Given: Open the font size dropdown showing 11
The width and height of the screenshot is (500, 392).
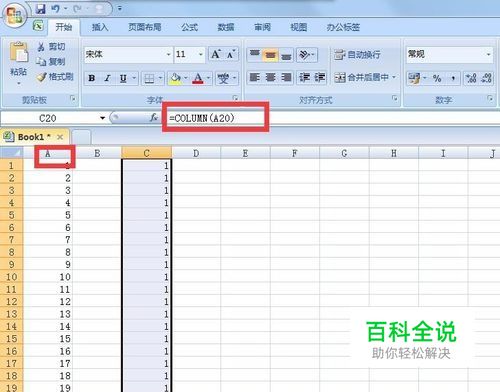Looking at the screenshot, I should tap(201, 54).
